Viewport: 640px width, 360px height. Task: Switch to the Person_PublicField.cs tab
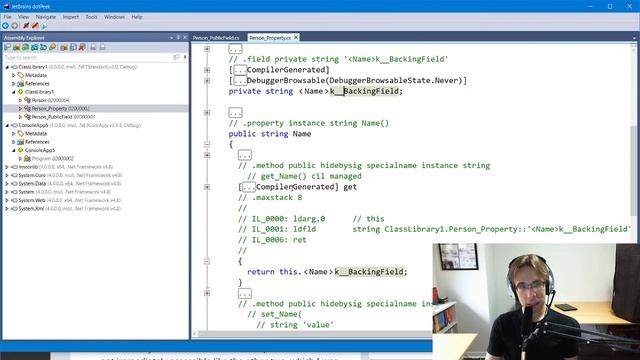coord(216,38)
